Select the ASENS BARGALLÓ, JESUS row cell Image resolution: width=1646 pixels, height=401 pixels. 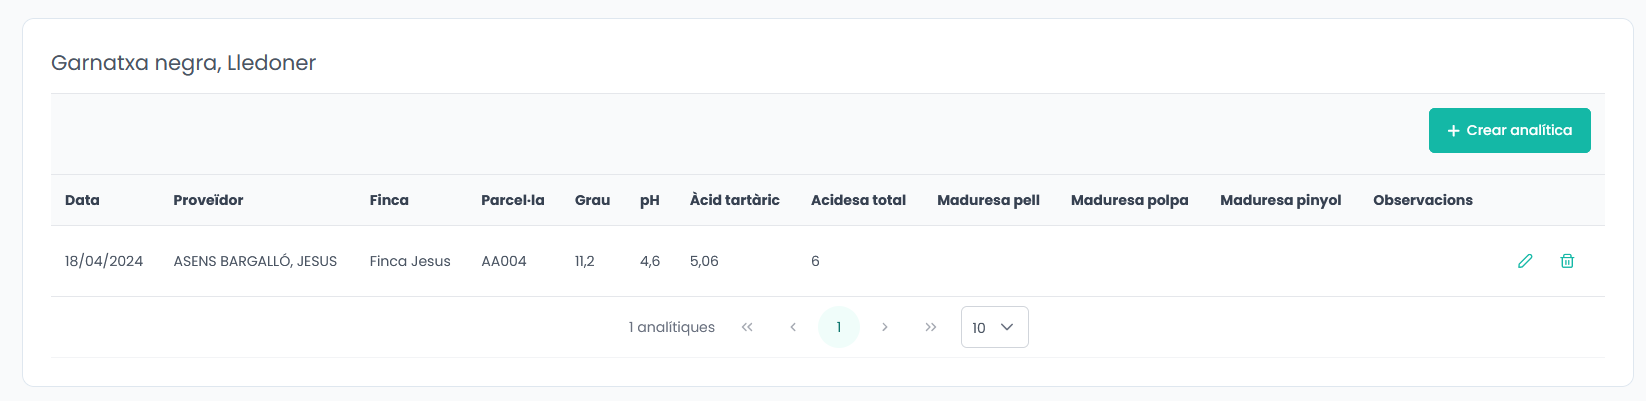point(255,261)
